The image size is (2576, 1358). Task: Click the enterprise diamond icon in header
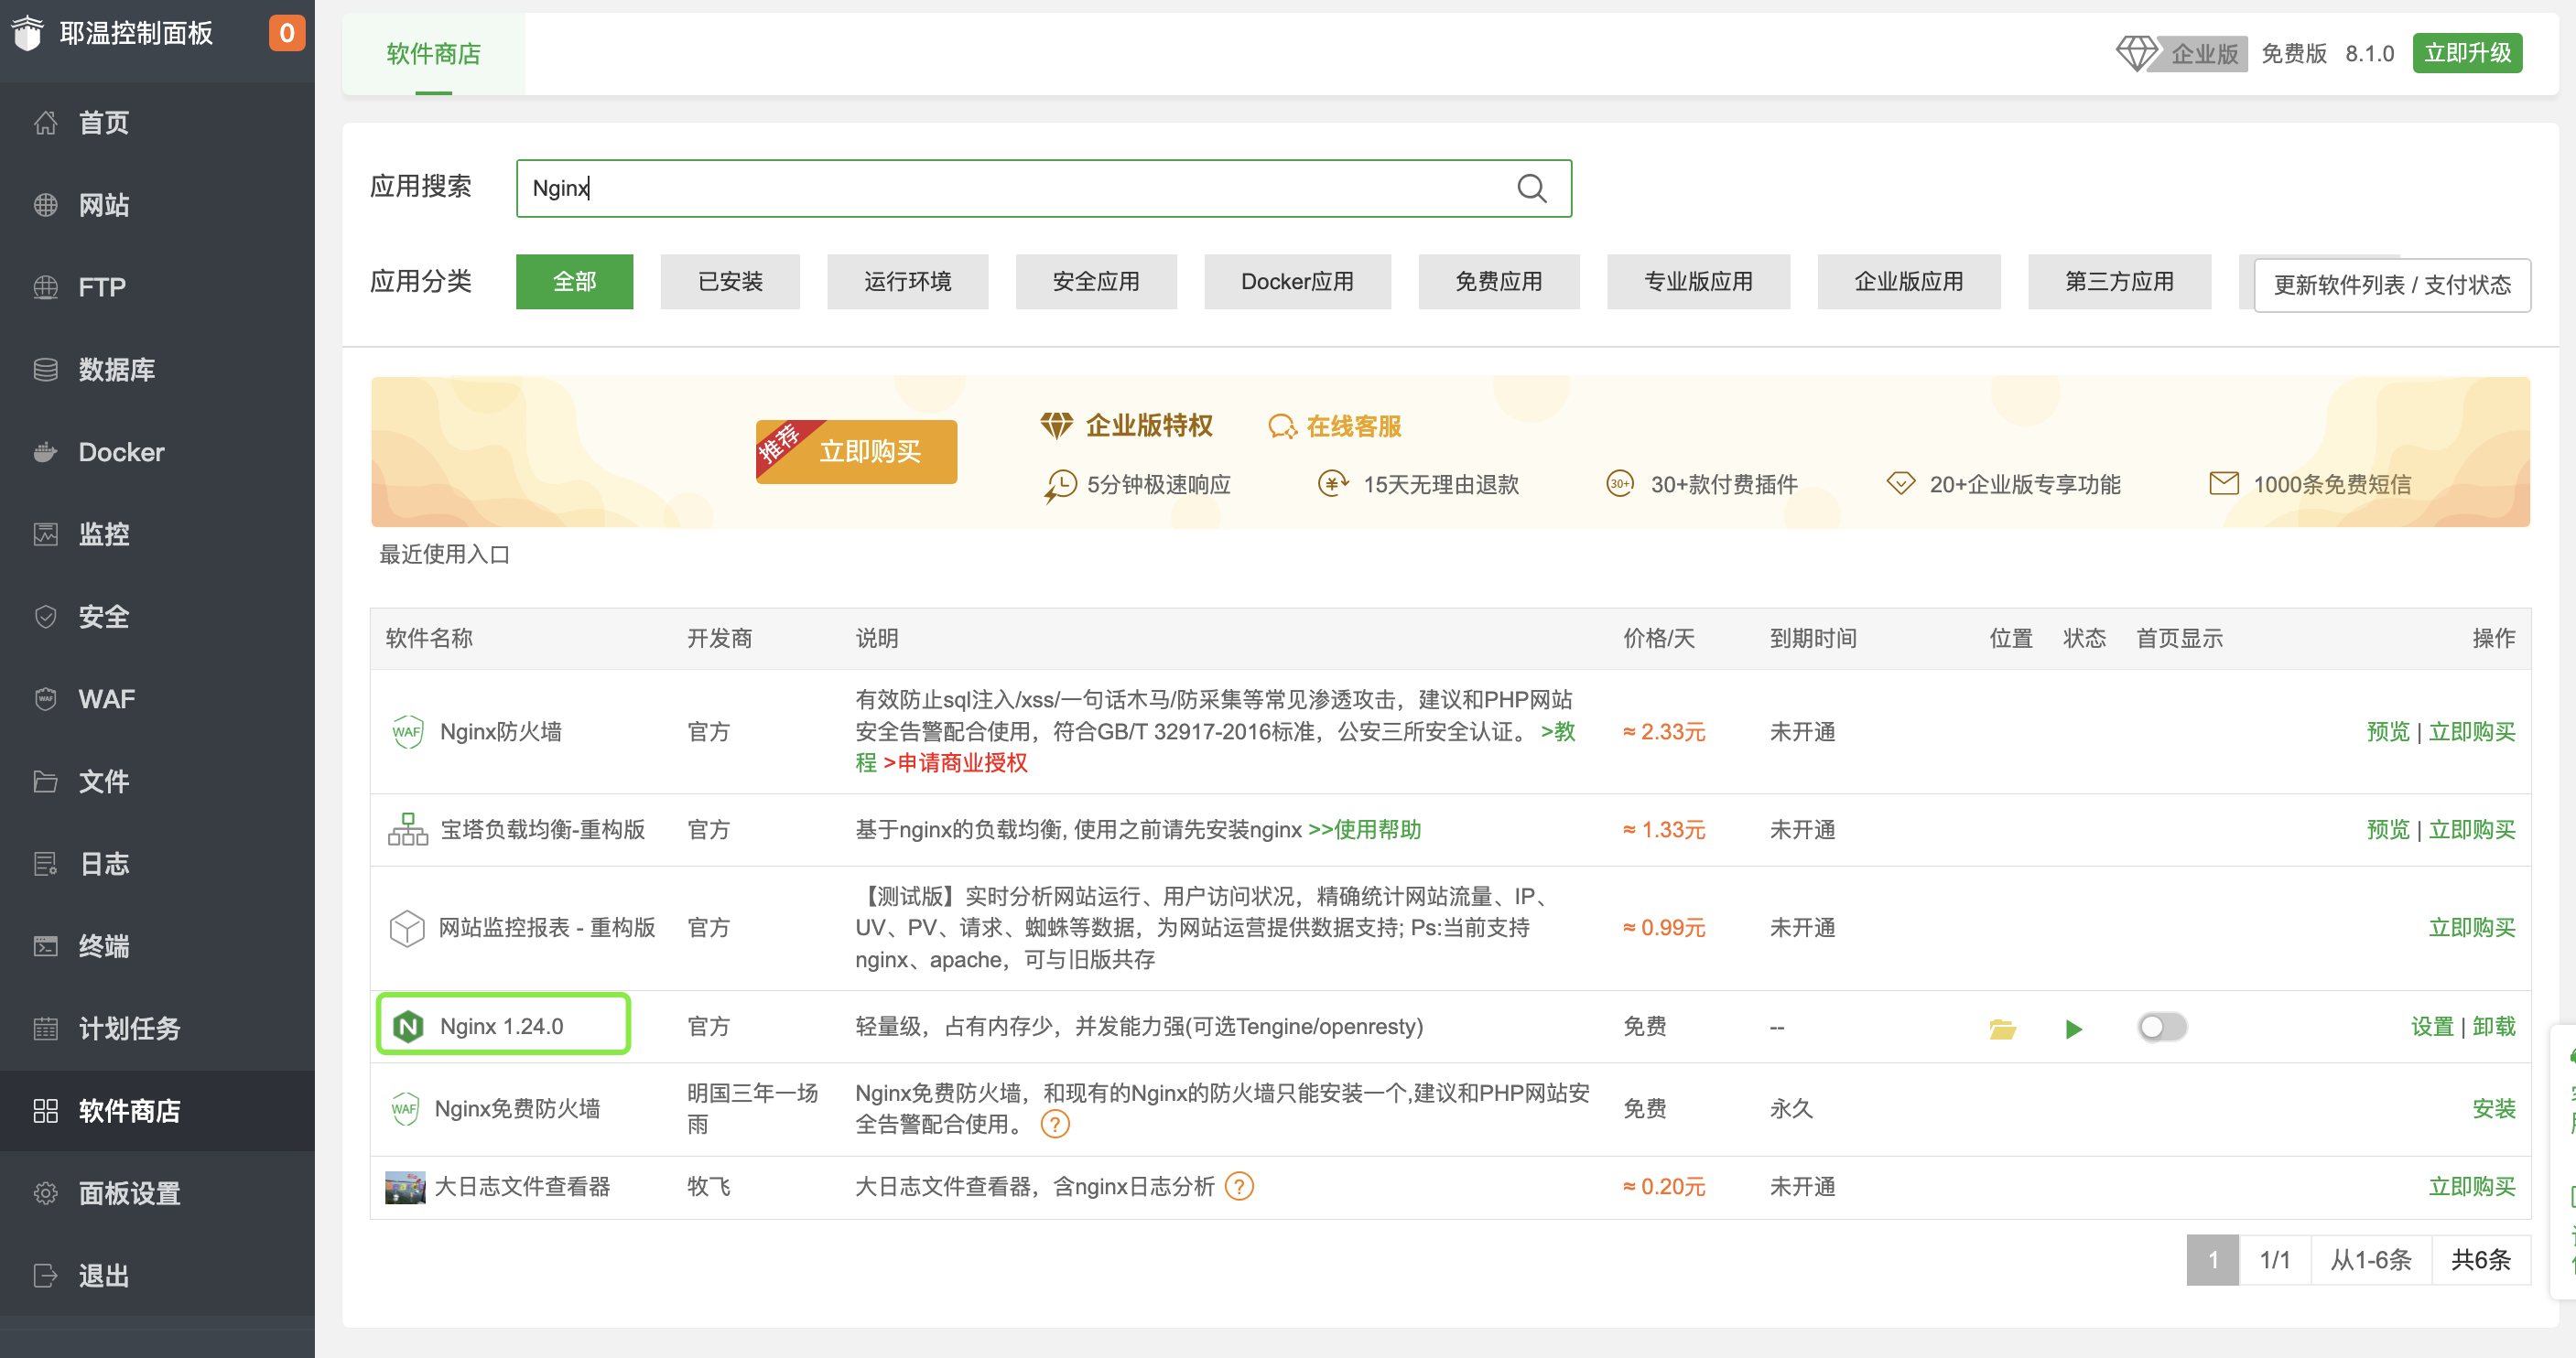coord(2137,53)
